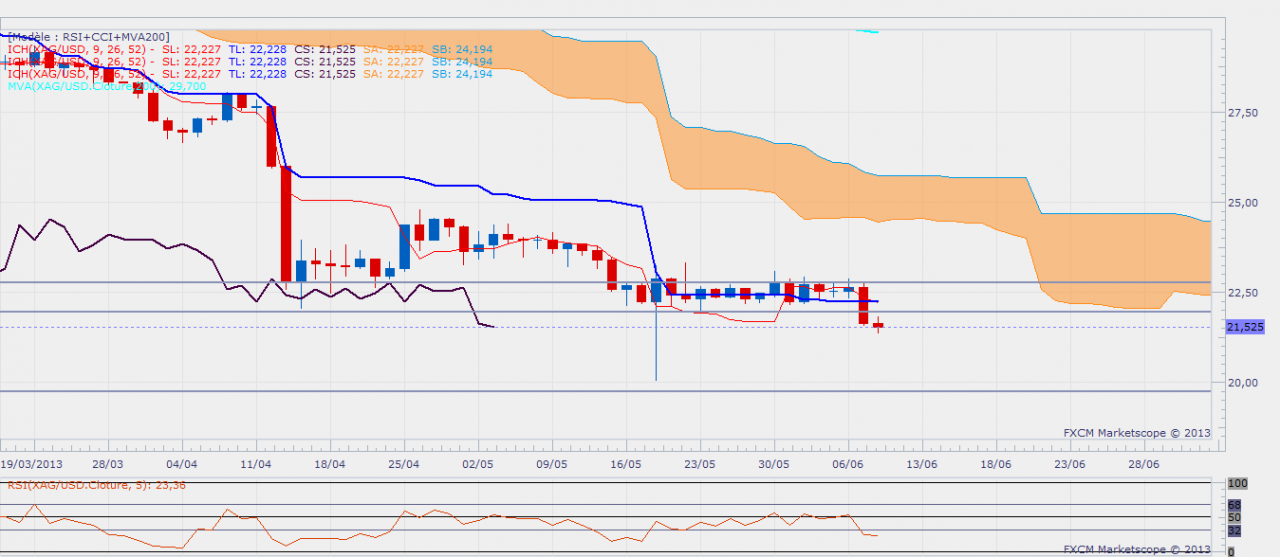Click the last small red candle
1280x557 pixels.
pyautogui.click(x=878, y=324)
